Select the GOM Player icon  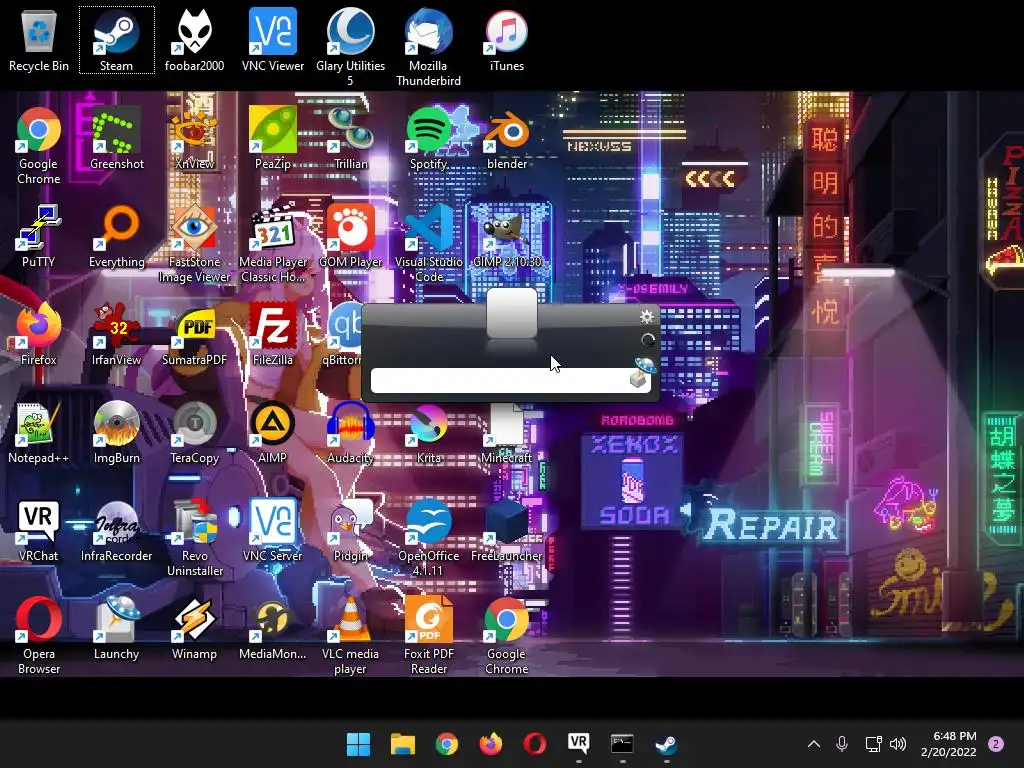click(x=351, y=236)
